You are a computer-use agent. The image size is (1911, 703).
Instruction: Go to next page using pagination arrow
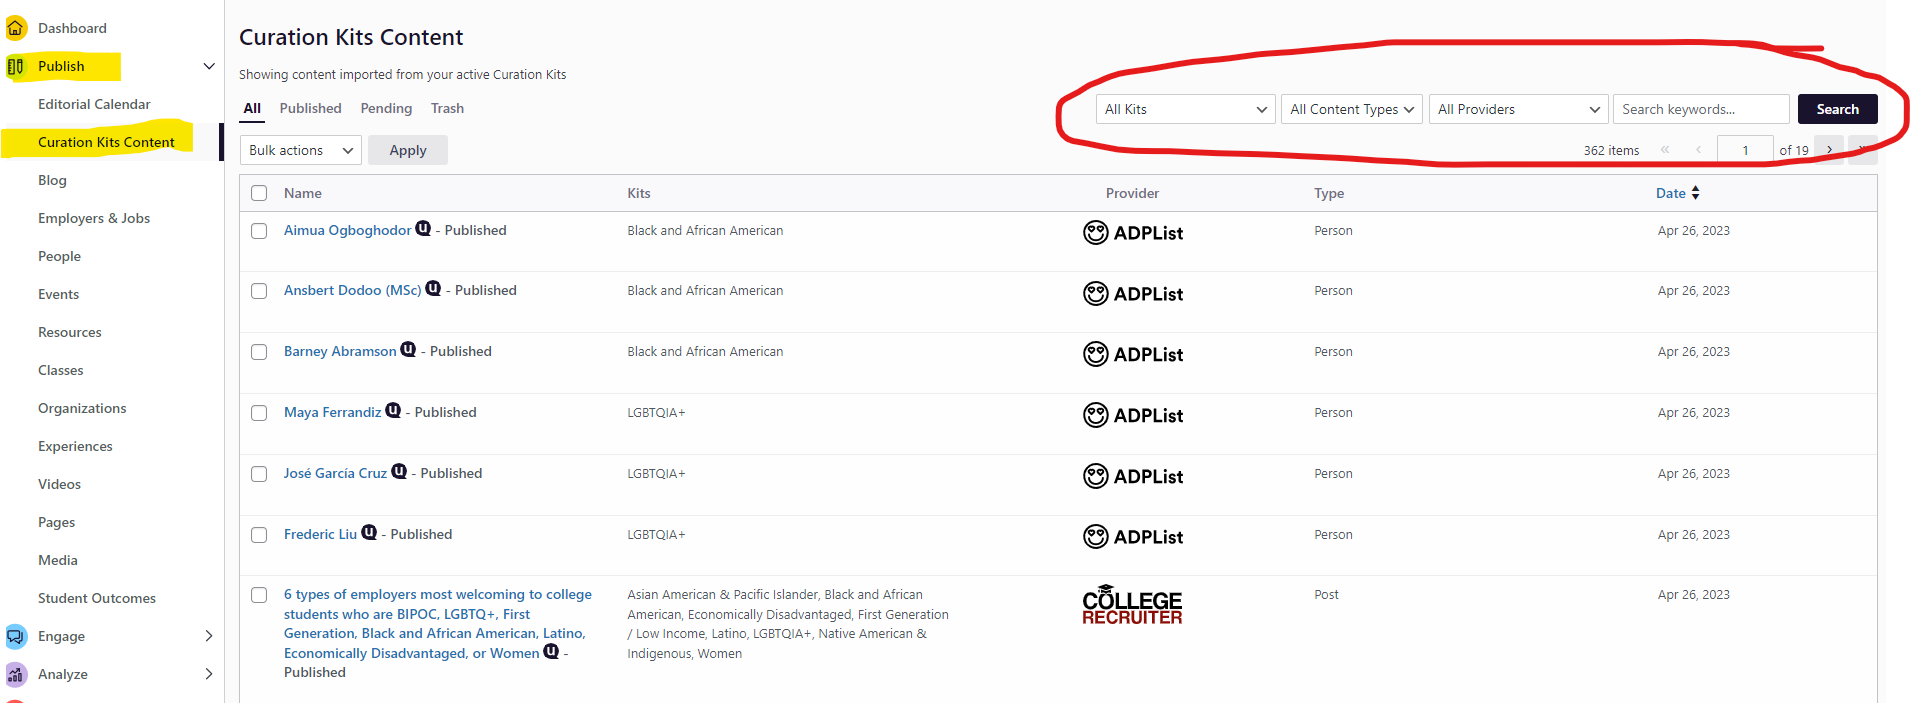1829,150
